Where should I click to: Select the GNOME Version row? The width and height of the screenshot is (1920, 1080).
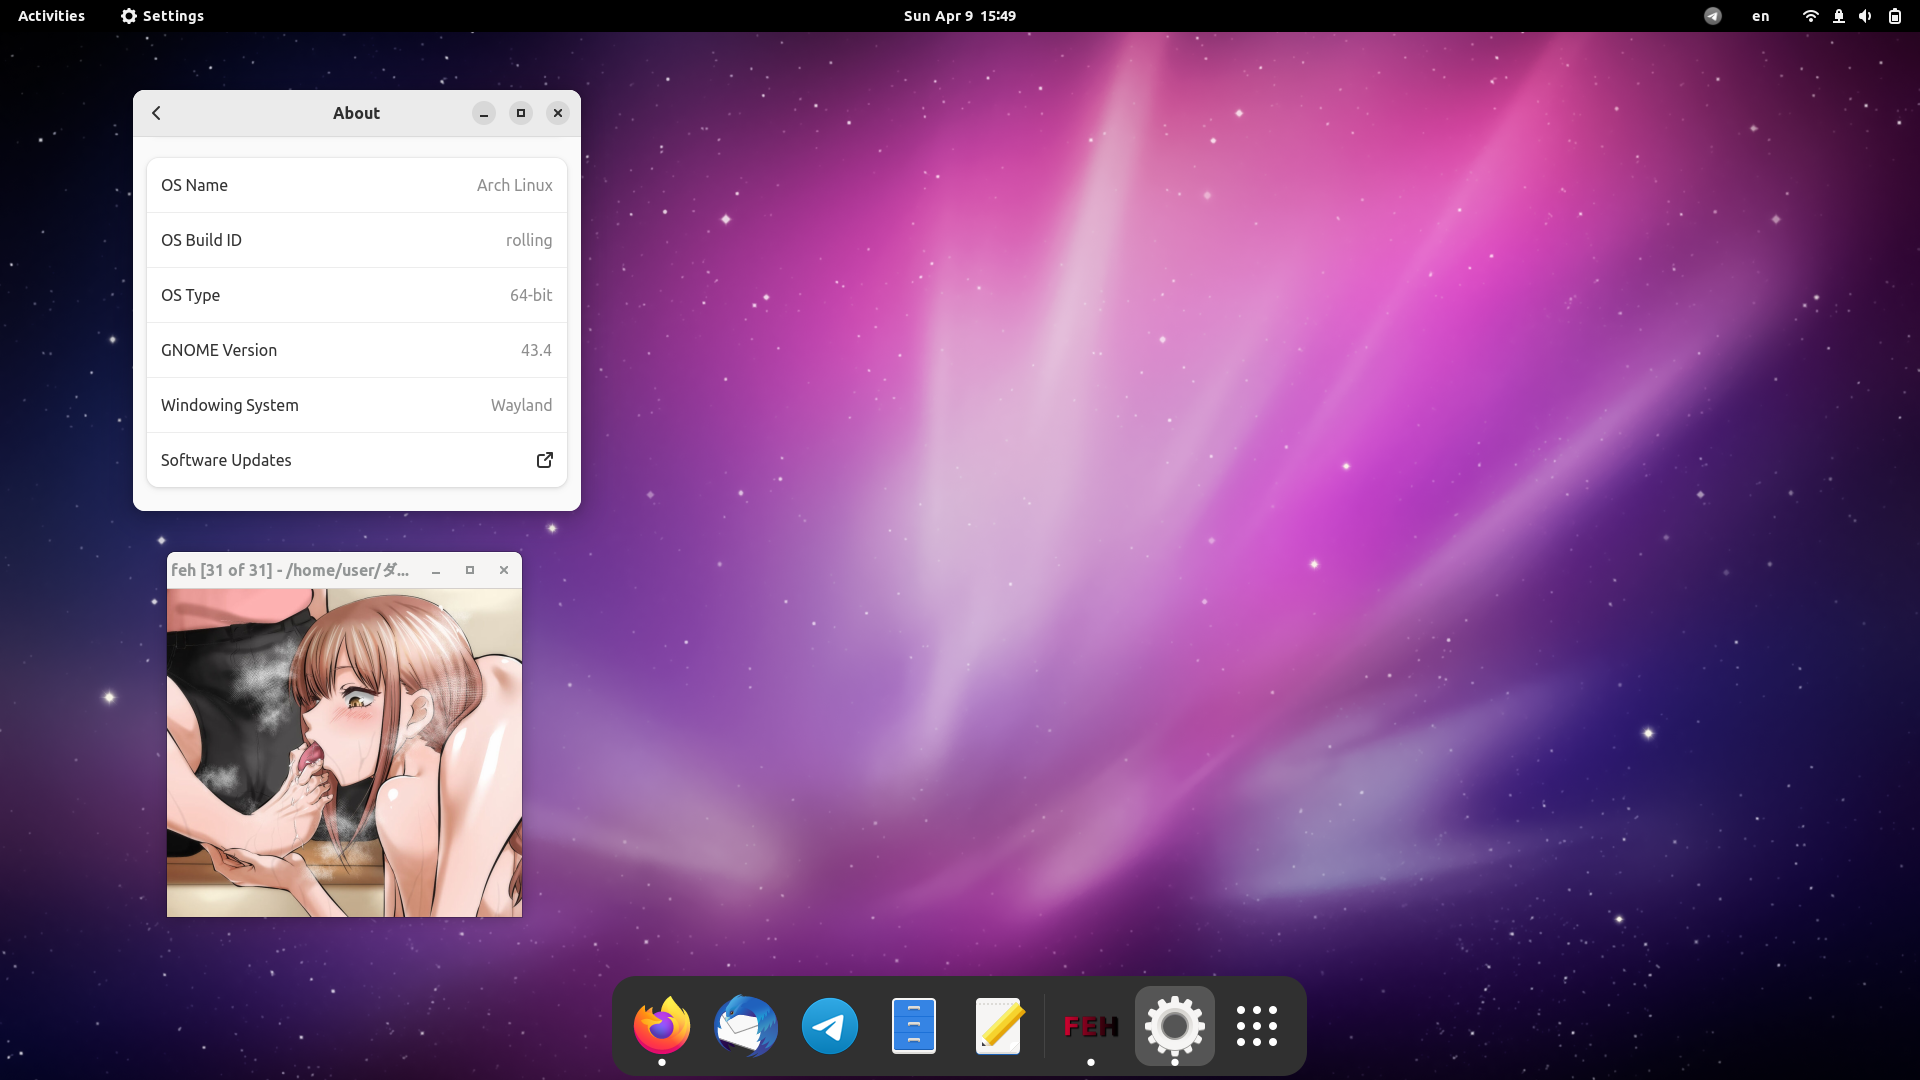coord(357,350)
